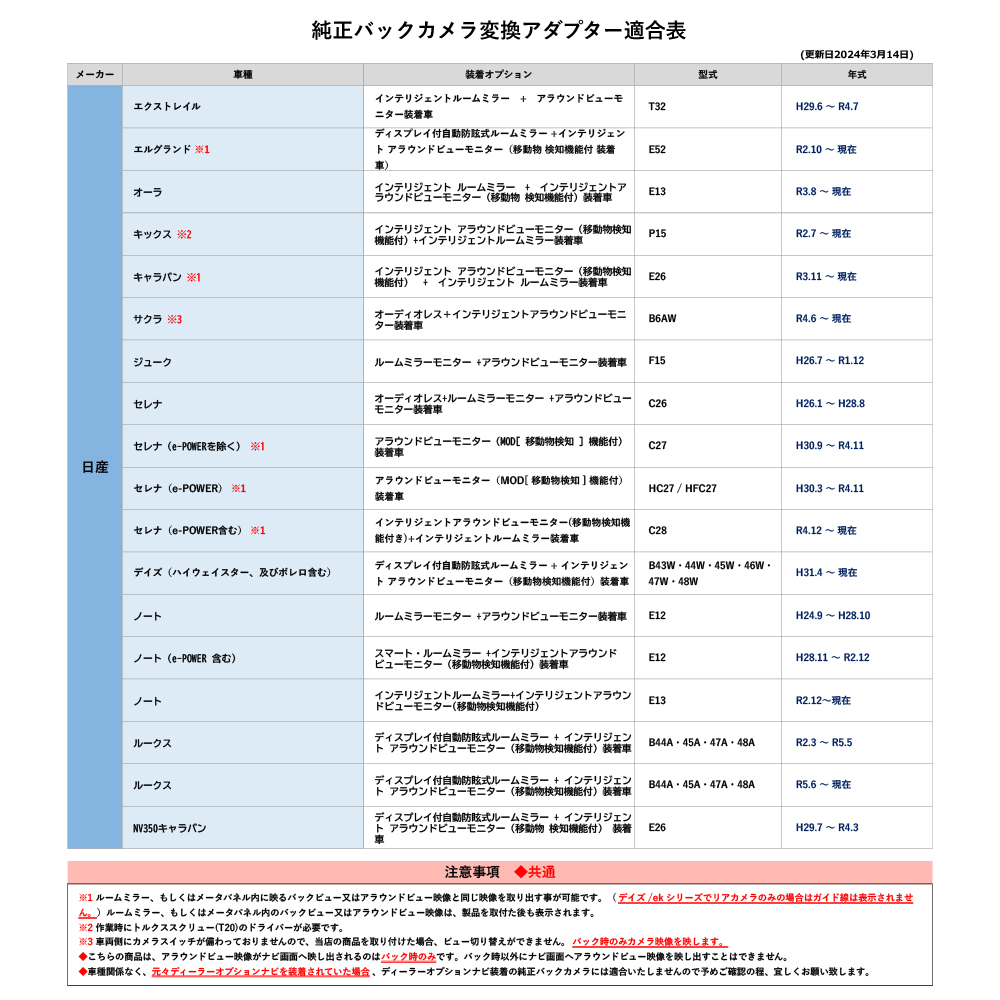Click セレナ（e-POWER）※1 in the HC27 row
The height and width of the screenshot is (1000, 1000).
[x=189, y=488]
